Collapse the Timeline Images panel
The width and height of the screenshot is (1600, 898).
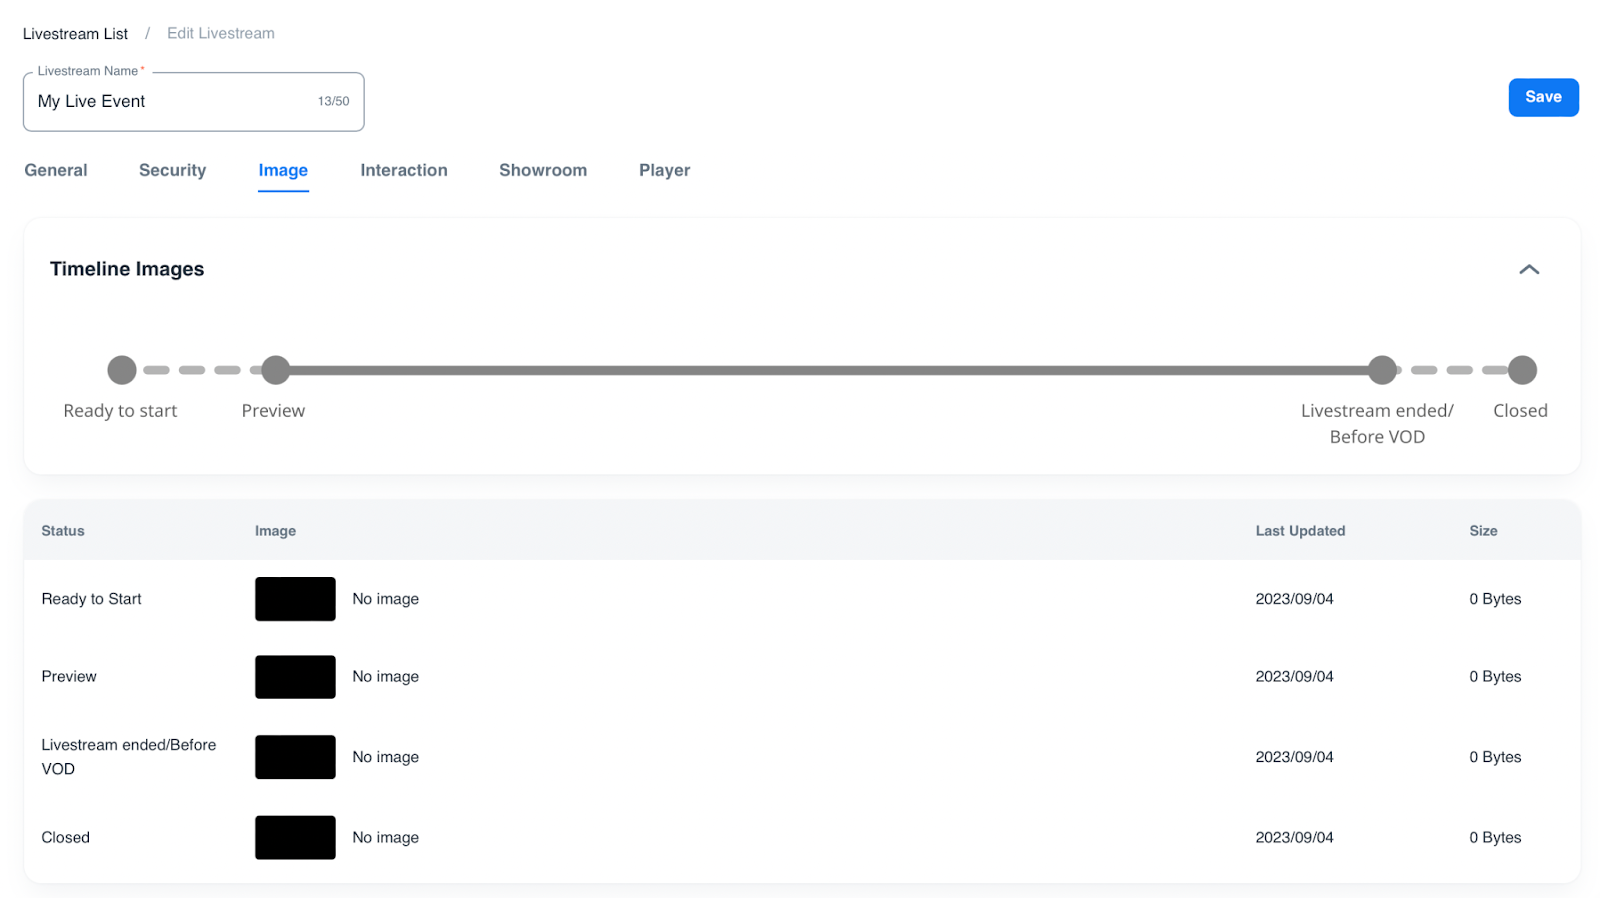pyautogui.click(x=1528, y=270)
